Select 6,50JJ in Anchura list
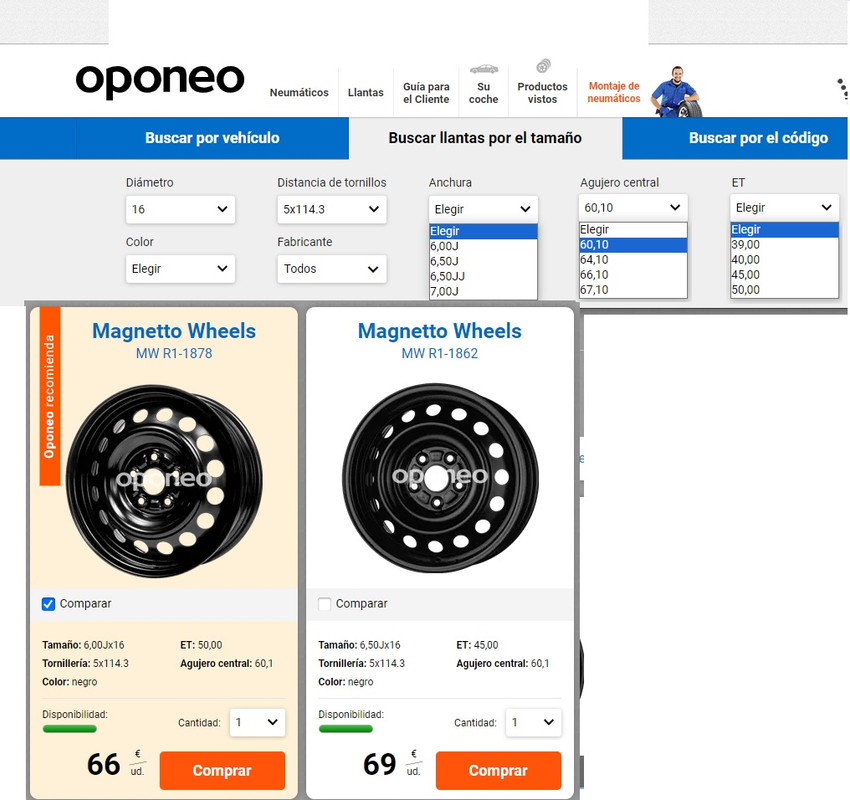 coord(483,276)
